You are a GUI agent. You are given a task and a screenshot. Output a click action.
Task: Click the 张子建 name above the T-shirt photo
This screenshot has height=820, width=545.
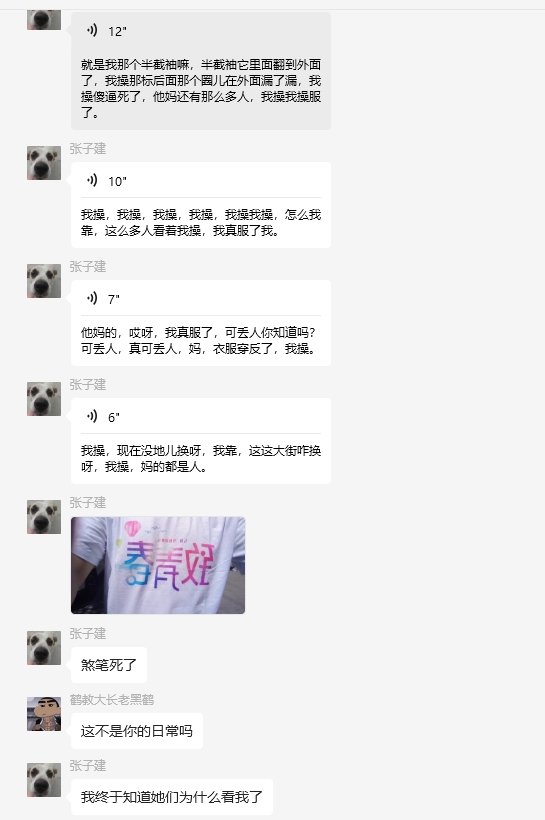pos(88,503)
